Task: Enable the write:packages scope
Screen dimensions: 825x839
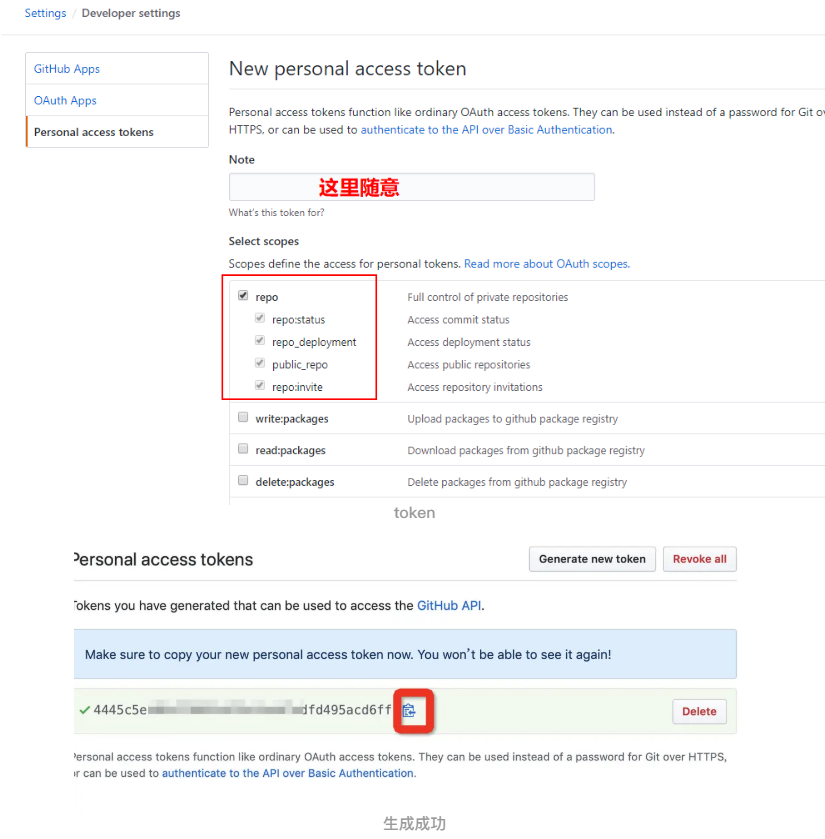Action: click(243, 417)
